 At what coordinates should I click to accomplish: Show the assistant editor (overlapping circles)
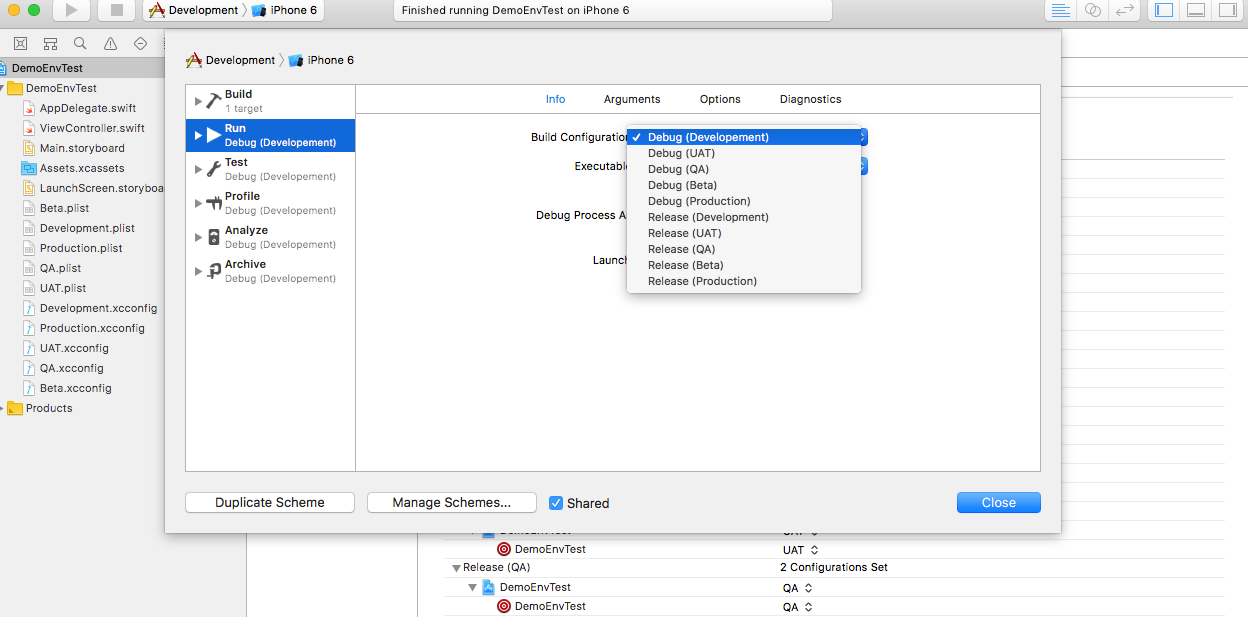pyautogui.click(x=1093, y=10)
